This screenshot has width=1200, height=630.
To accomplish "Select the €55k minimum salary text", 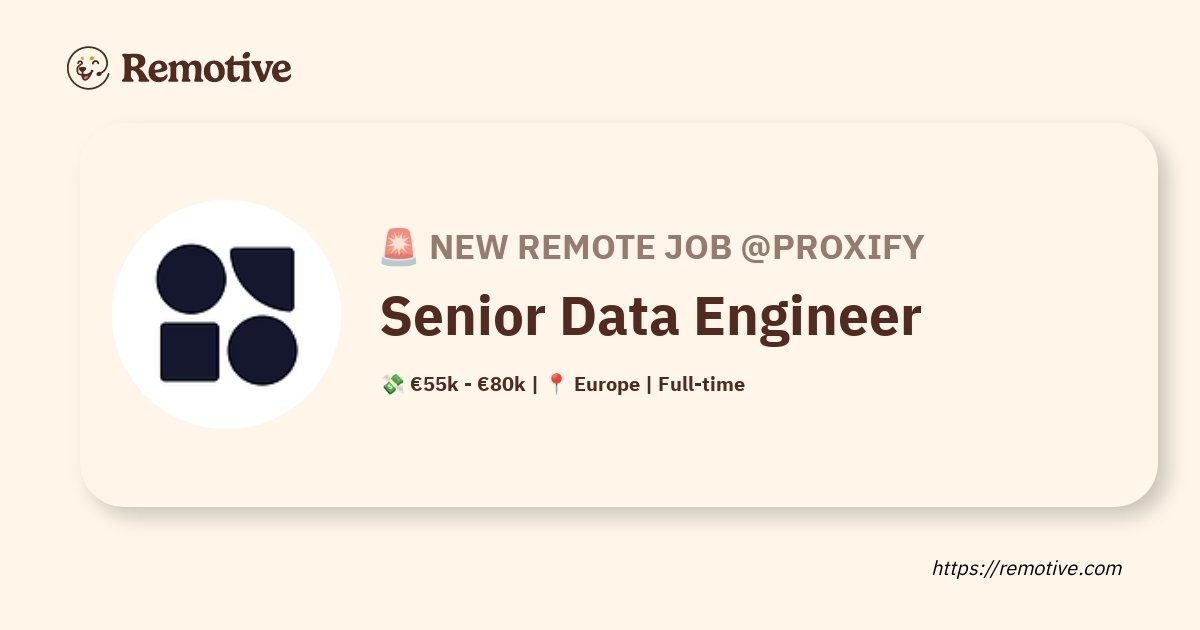I will pyautogui.click(x=434, y=384).
